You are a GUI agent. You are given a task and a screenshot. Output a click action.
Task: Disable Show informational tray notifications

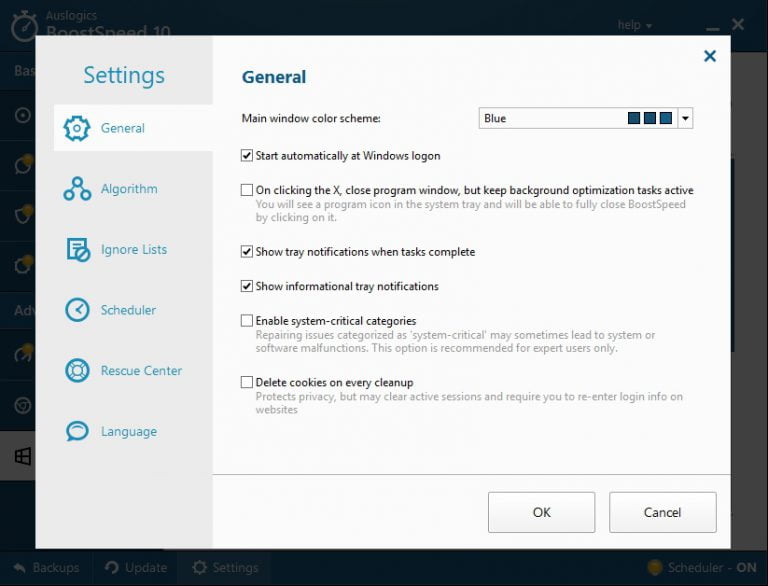coord(247,286)
